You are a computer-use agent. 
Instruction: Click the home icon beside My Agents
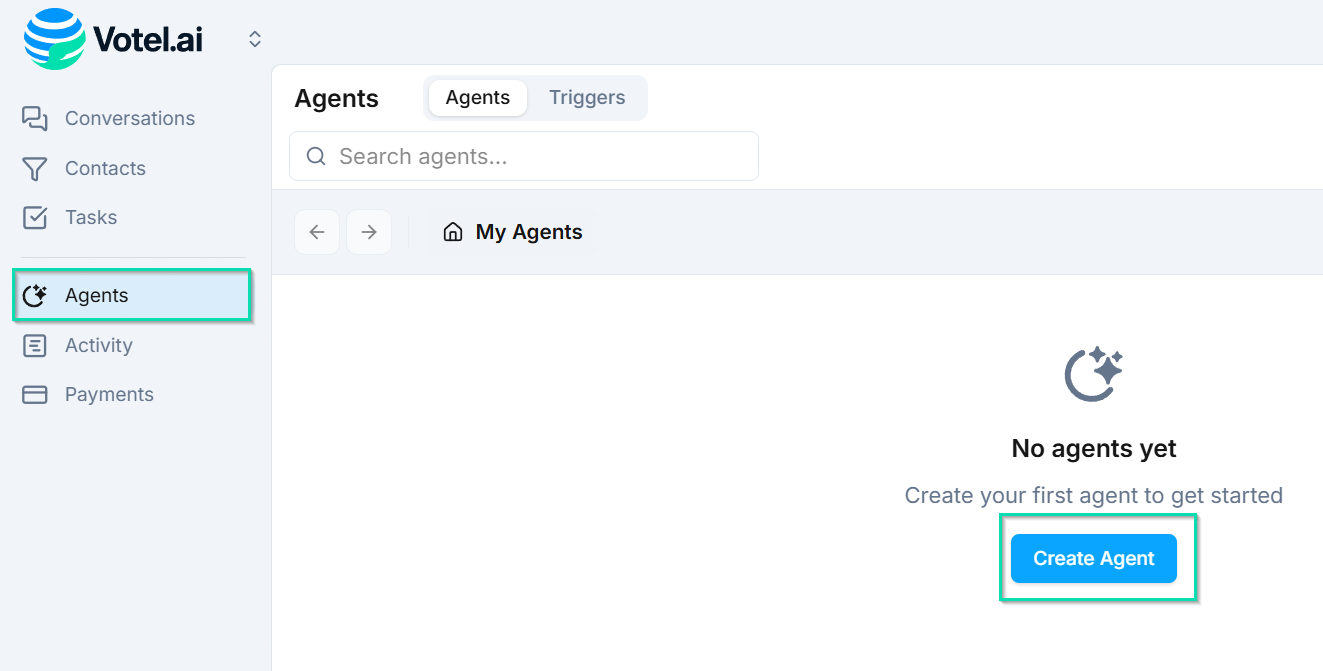pyautogui.click(x=453, y=231)
